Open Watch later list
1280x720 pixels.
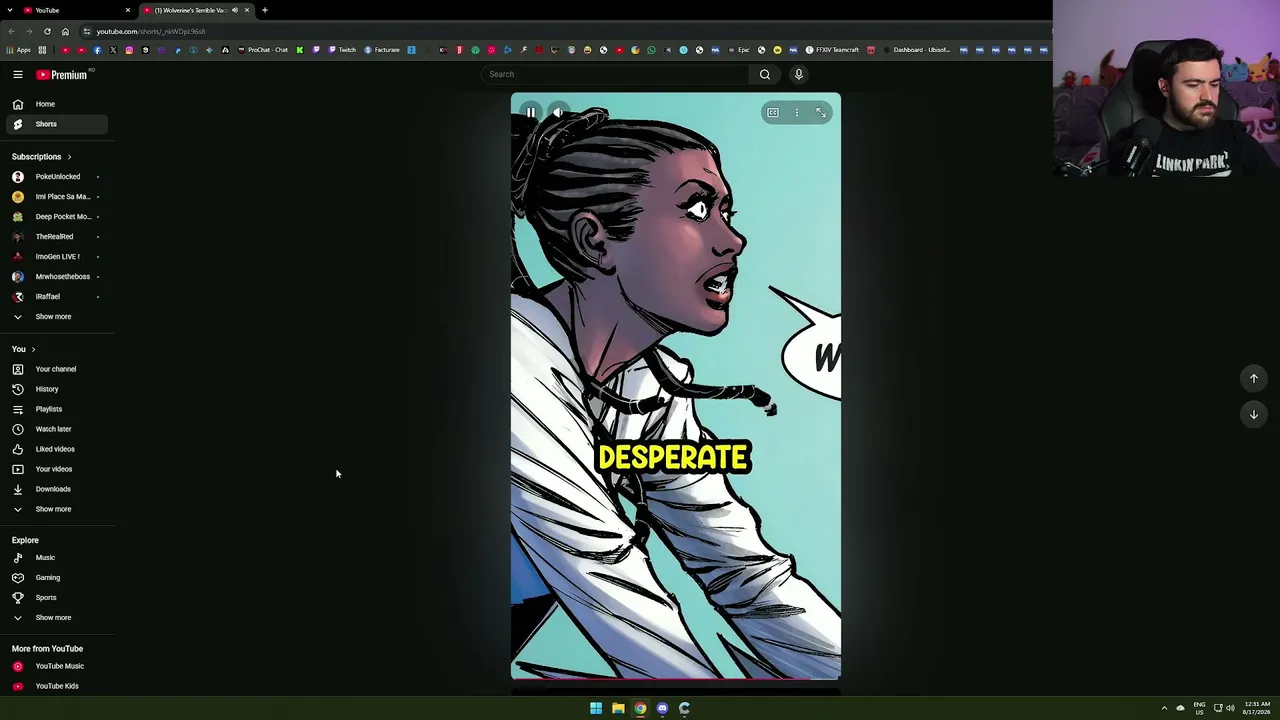55,429
